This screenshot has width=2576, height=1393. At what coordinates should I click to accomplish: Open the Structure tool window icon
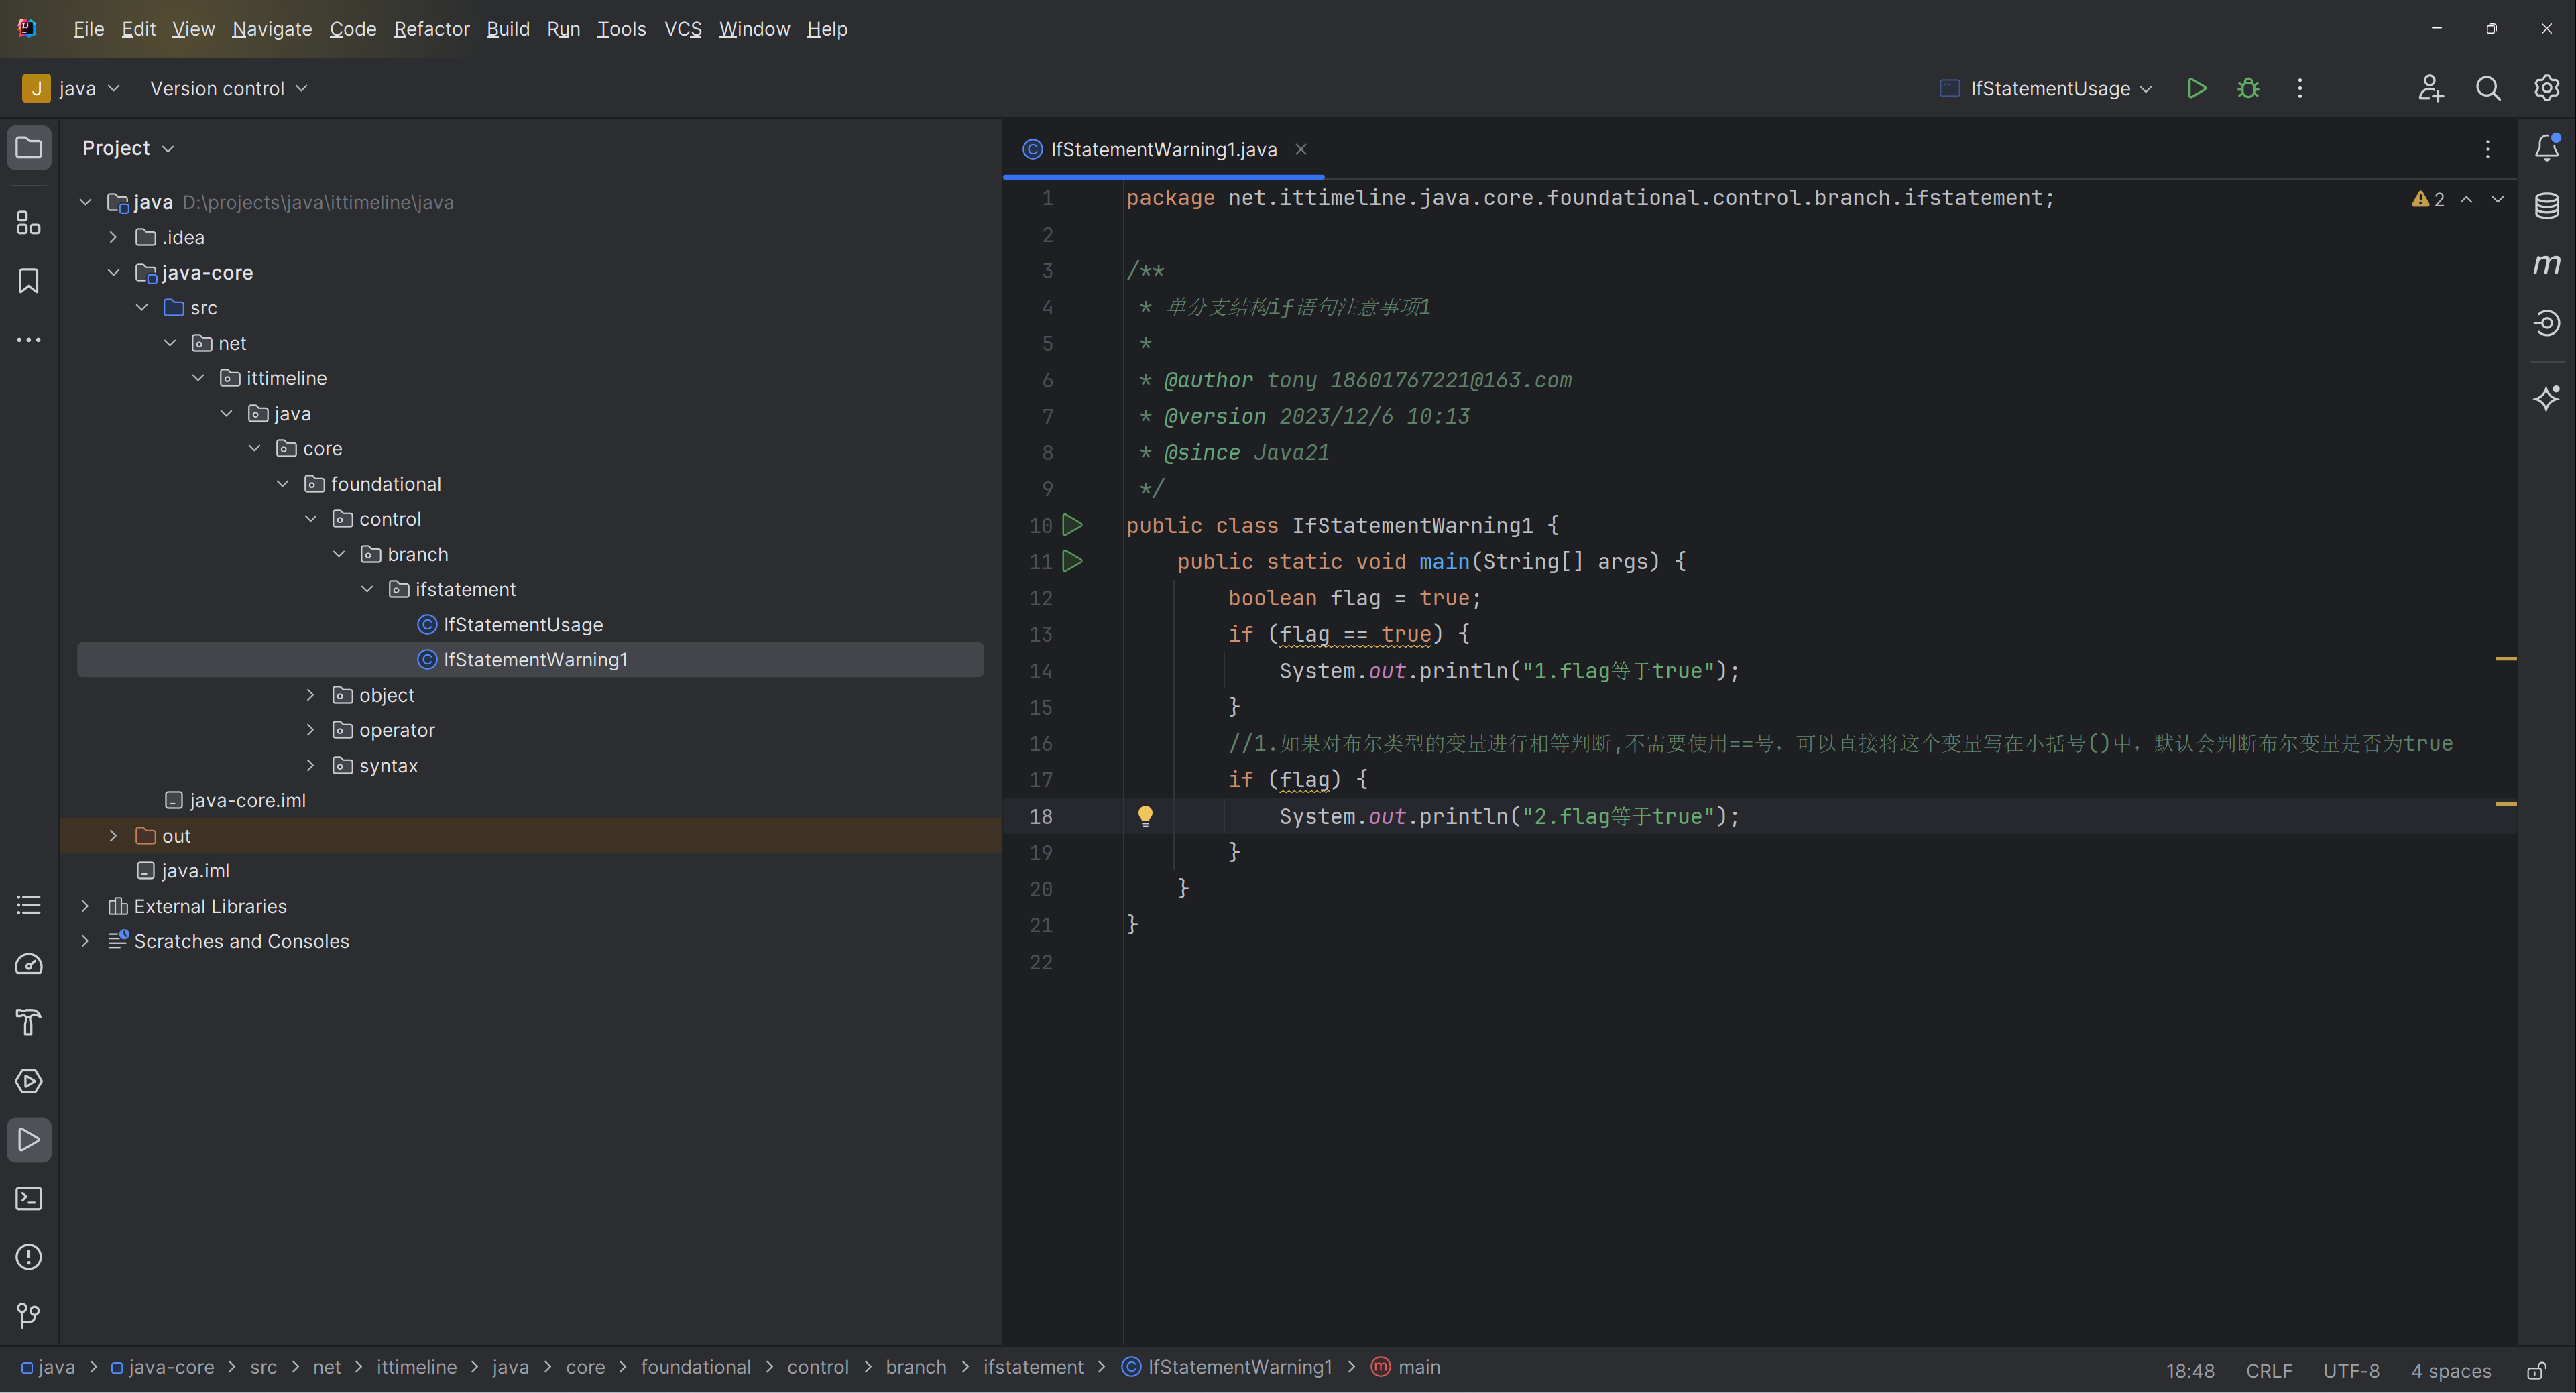tap(29, 222)
